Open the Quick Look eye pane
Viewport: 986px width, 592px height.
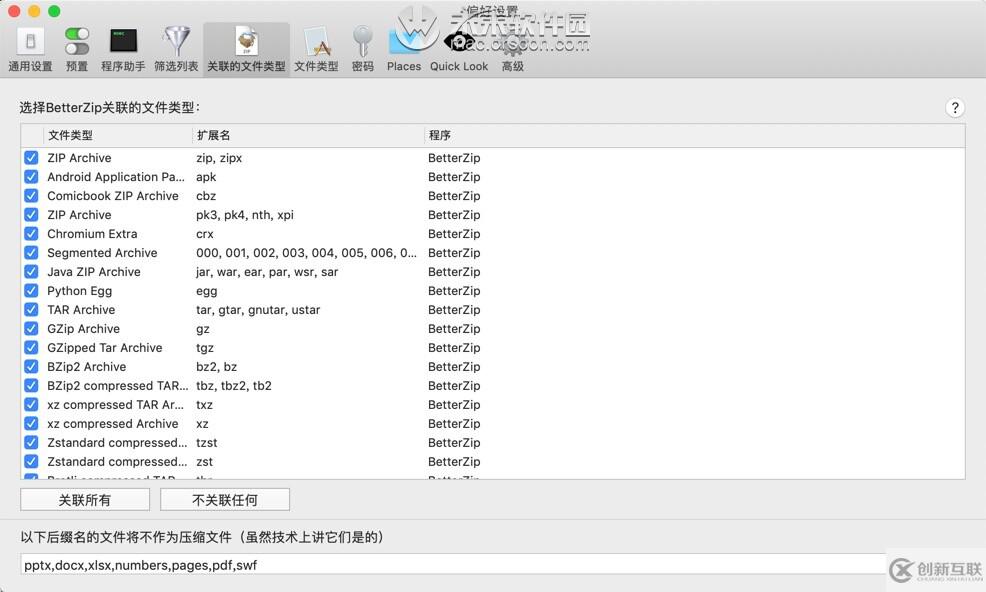[459, 50]
